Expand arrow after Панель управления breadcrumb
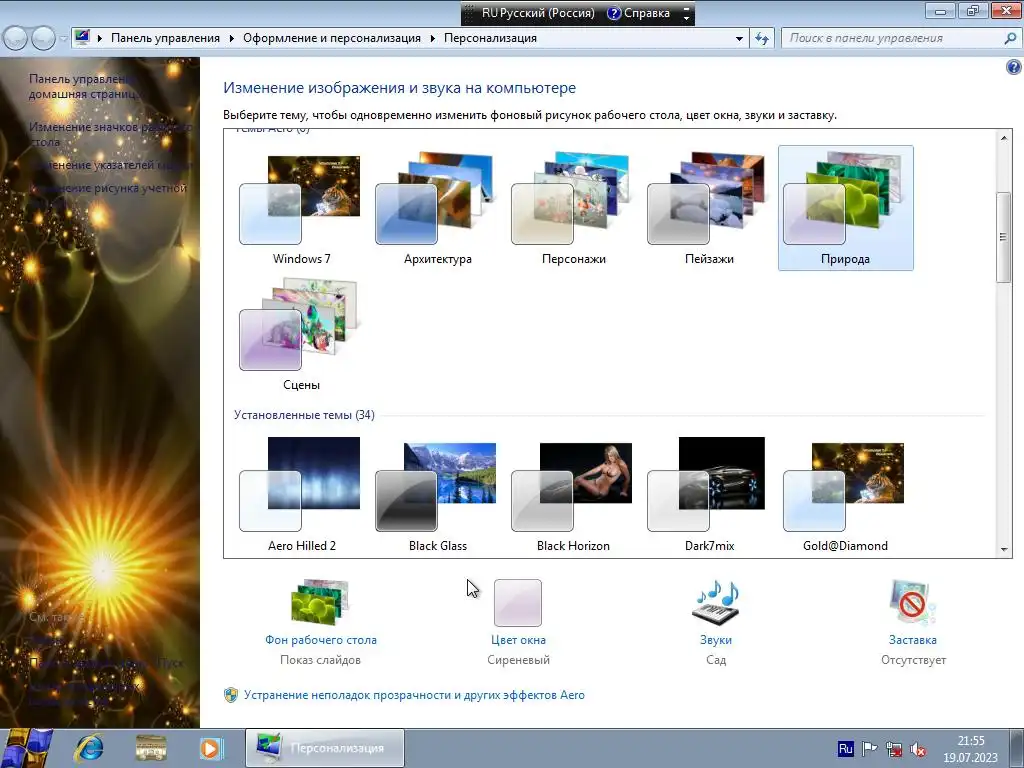The width and height of the screenshot is (1024, 768). click(x=232, y=39)
